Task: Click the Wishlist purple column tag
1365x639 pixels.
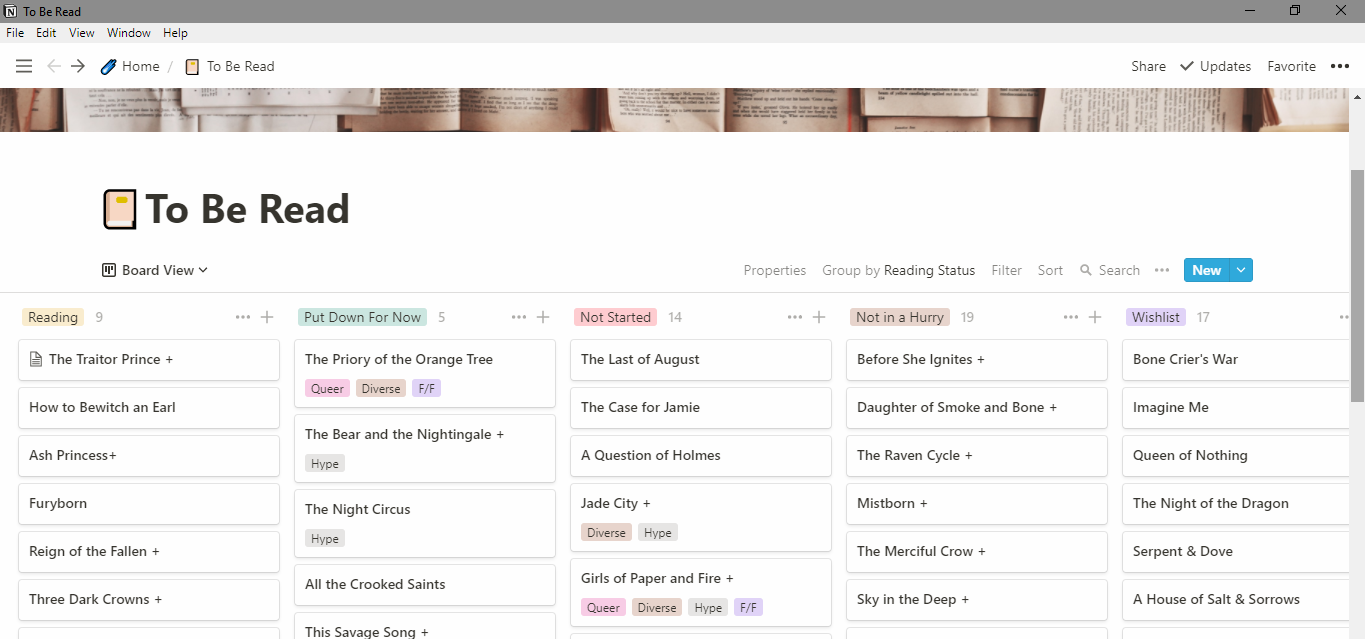Action: click(x=1155, y=317)
